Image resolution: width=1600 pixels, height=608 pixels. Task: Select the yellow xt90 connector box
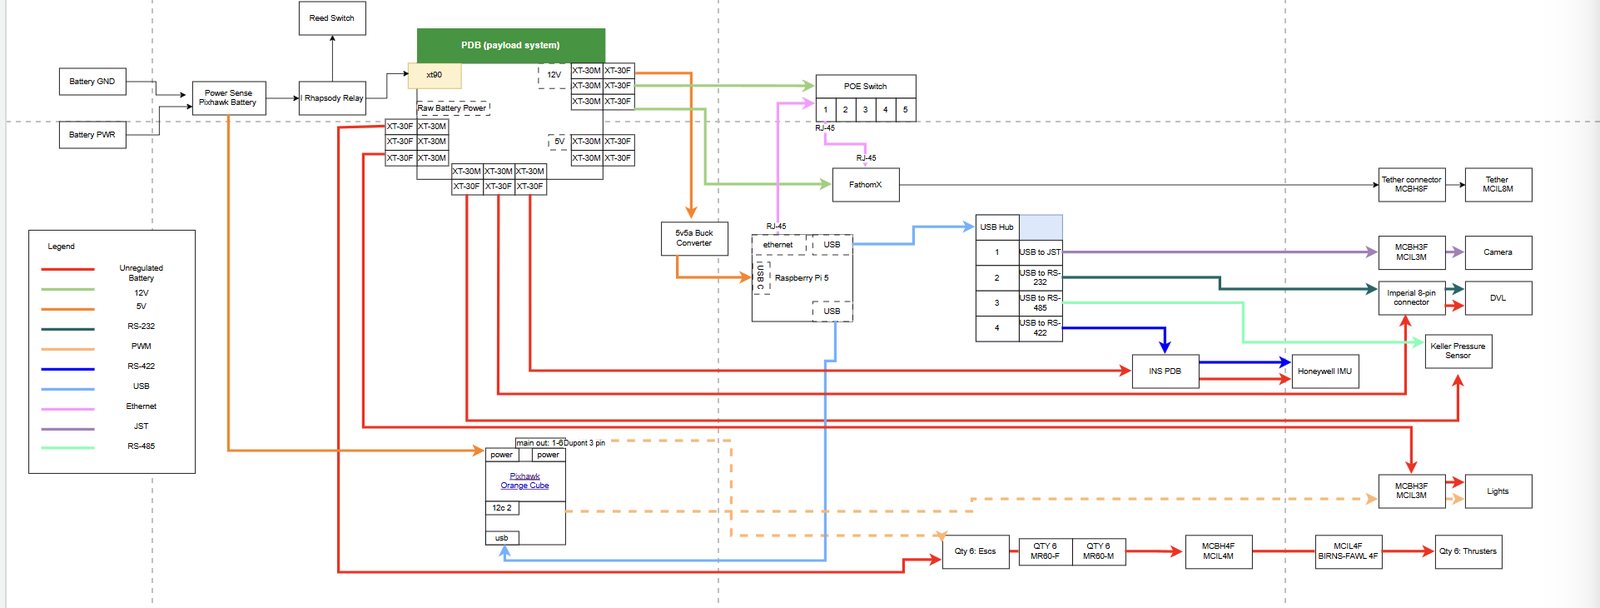point(435,75)
